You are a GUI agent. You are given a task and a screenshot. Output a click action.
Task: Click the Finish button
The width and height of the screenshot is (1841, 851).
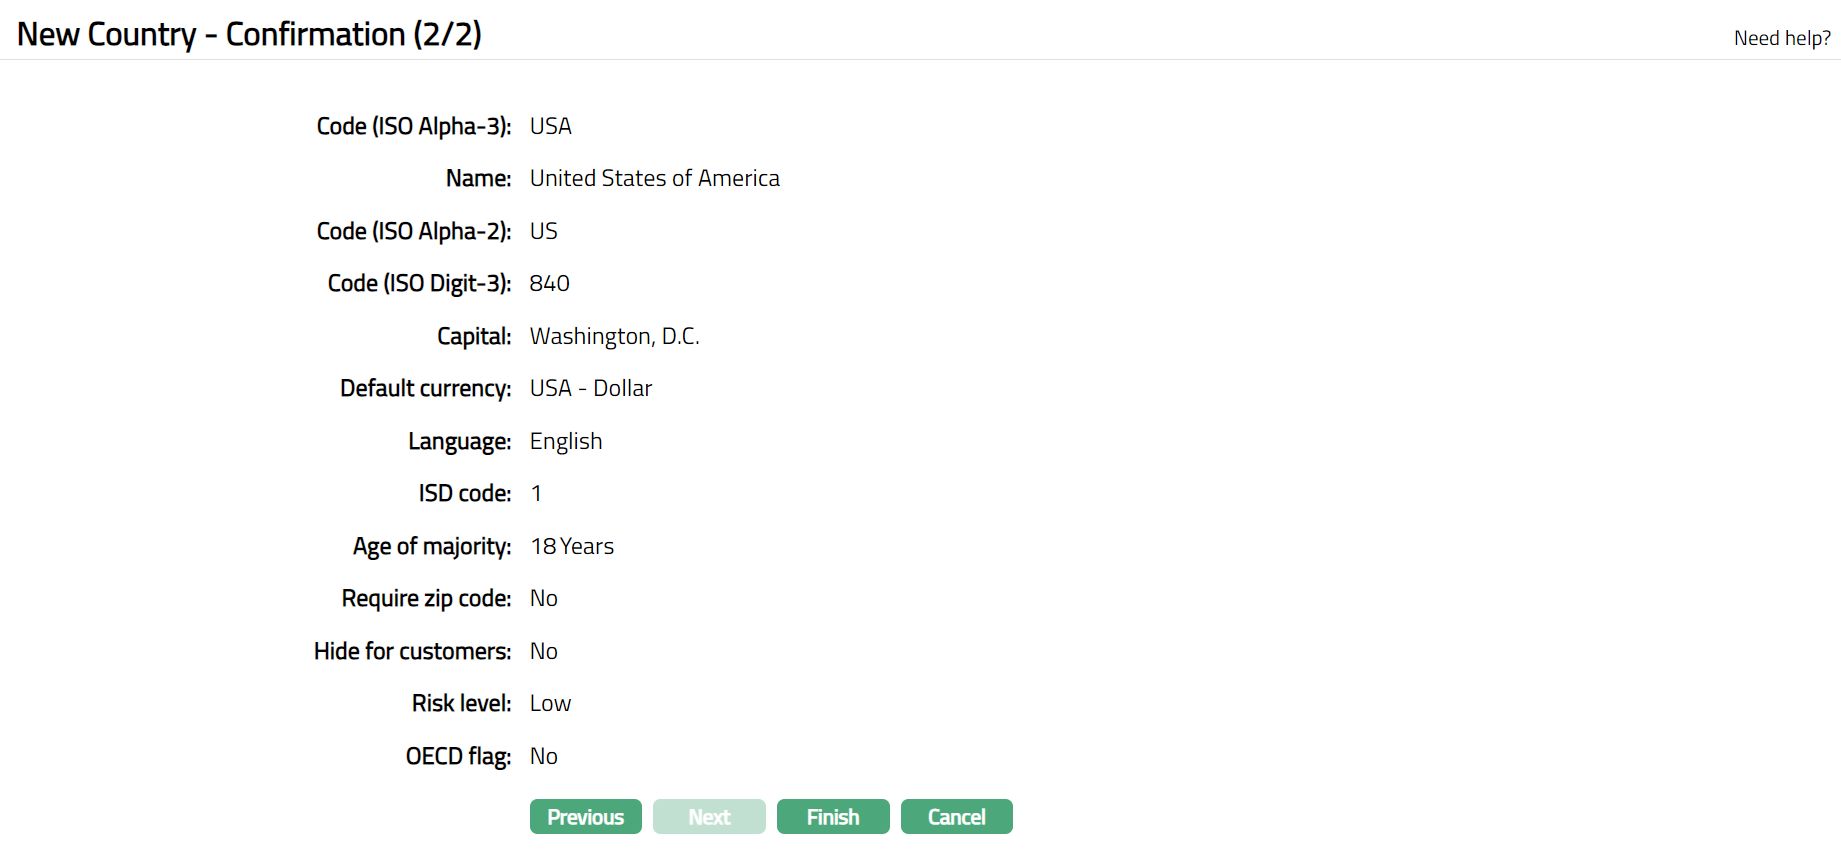tap(832, 817)
